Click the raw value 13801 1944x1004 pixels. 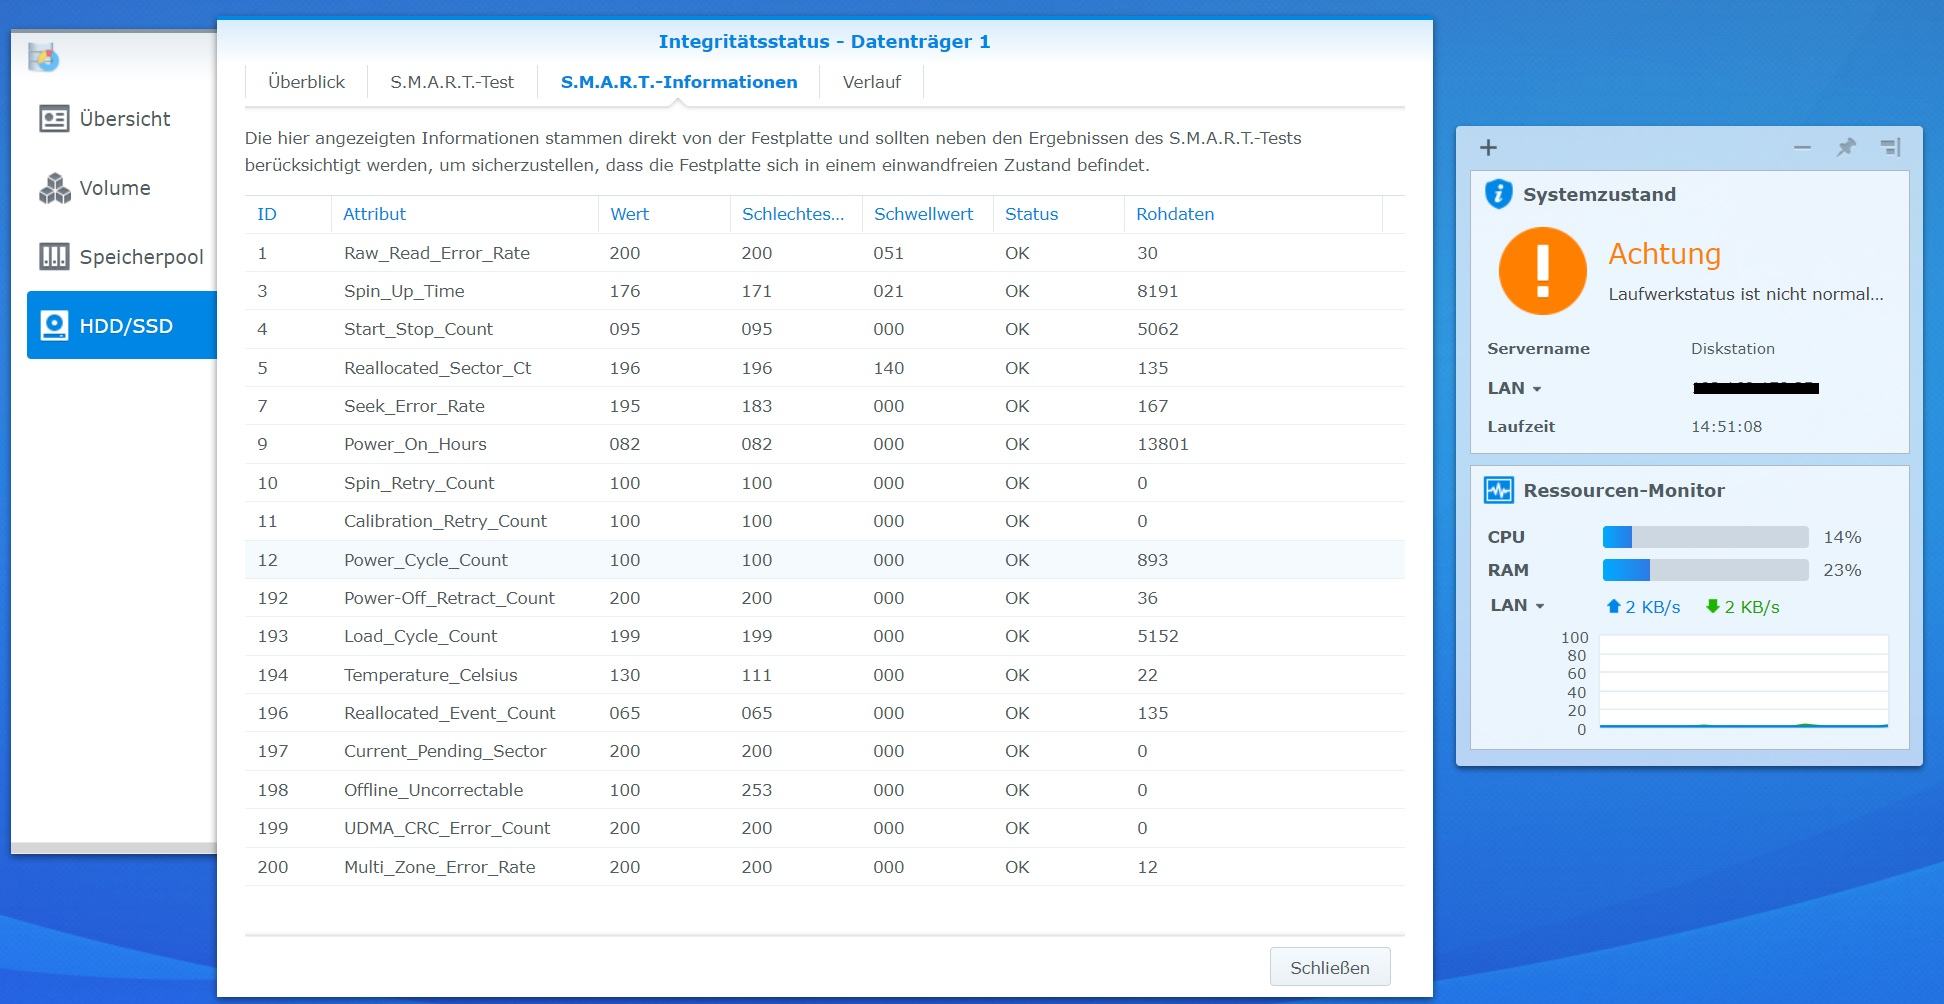tap(1163, 444)
